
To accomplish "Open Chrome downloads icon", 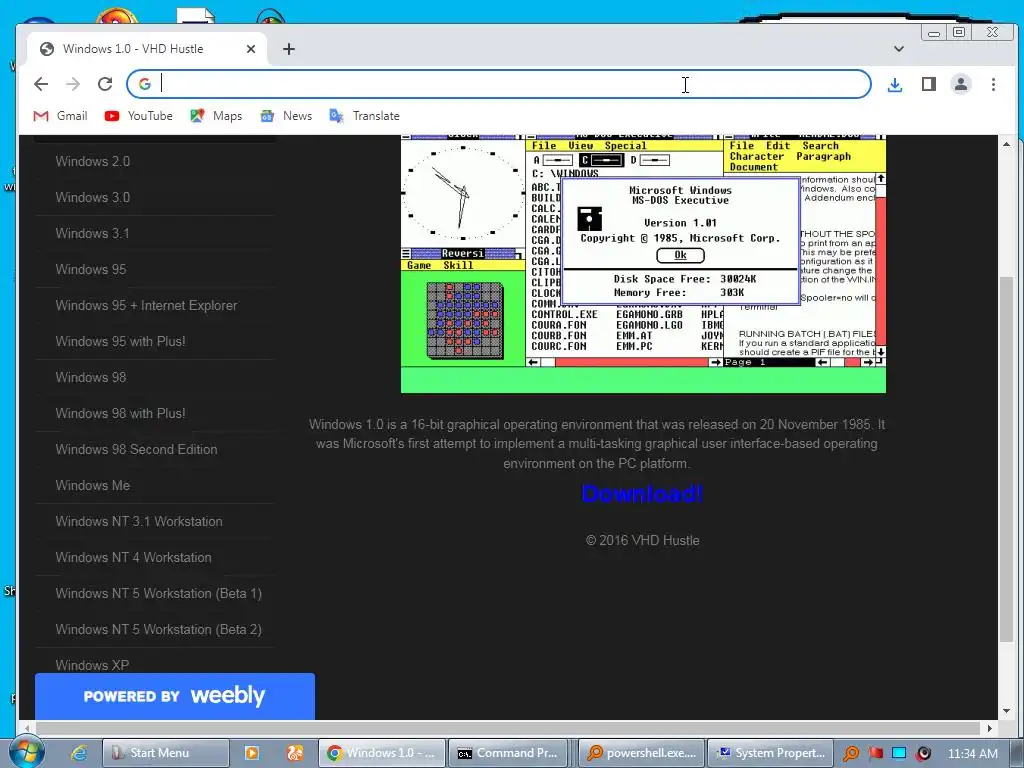I will point(895,84).
